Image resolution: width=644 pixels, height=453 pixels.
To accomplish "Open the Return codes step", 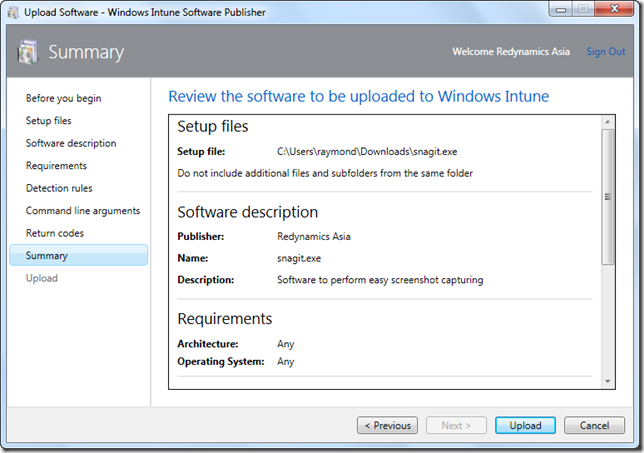I will [x=55, y=233].
